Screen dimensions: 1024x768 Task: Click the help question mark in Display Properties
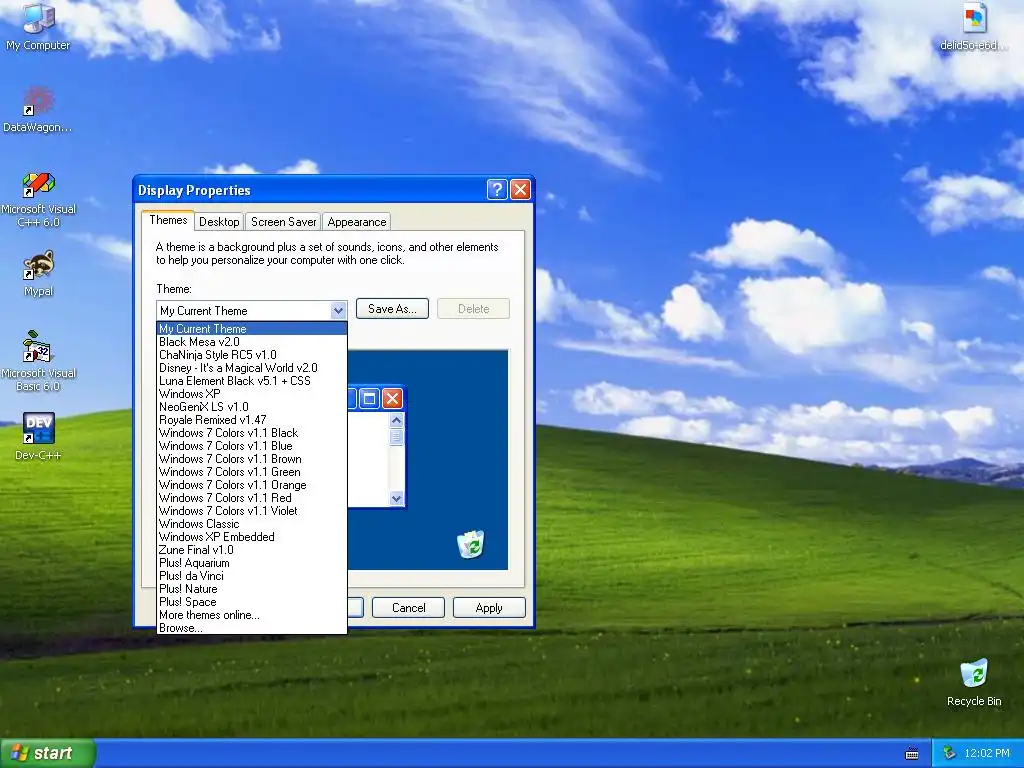point(497,189)
